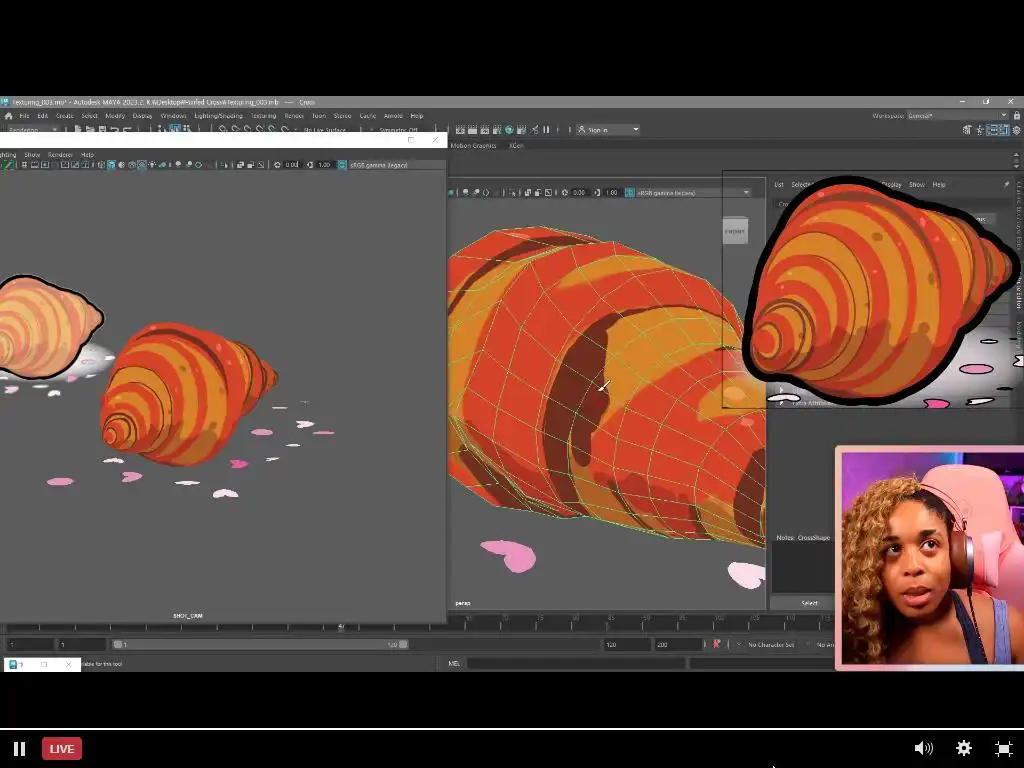The image size is (1024, 768).
Task: Toggle the grid icon in SHOT_CAM panel toolbar
Action: click(x=24, y=165)
